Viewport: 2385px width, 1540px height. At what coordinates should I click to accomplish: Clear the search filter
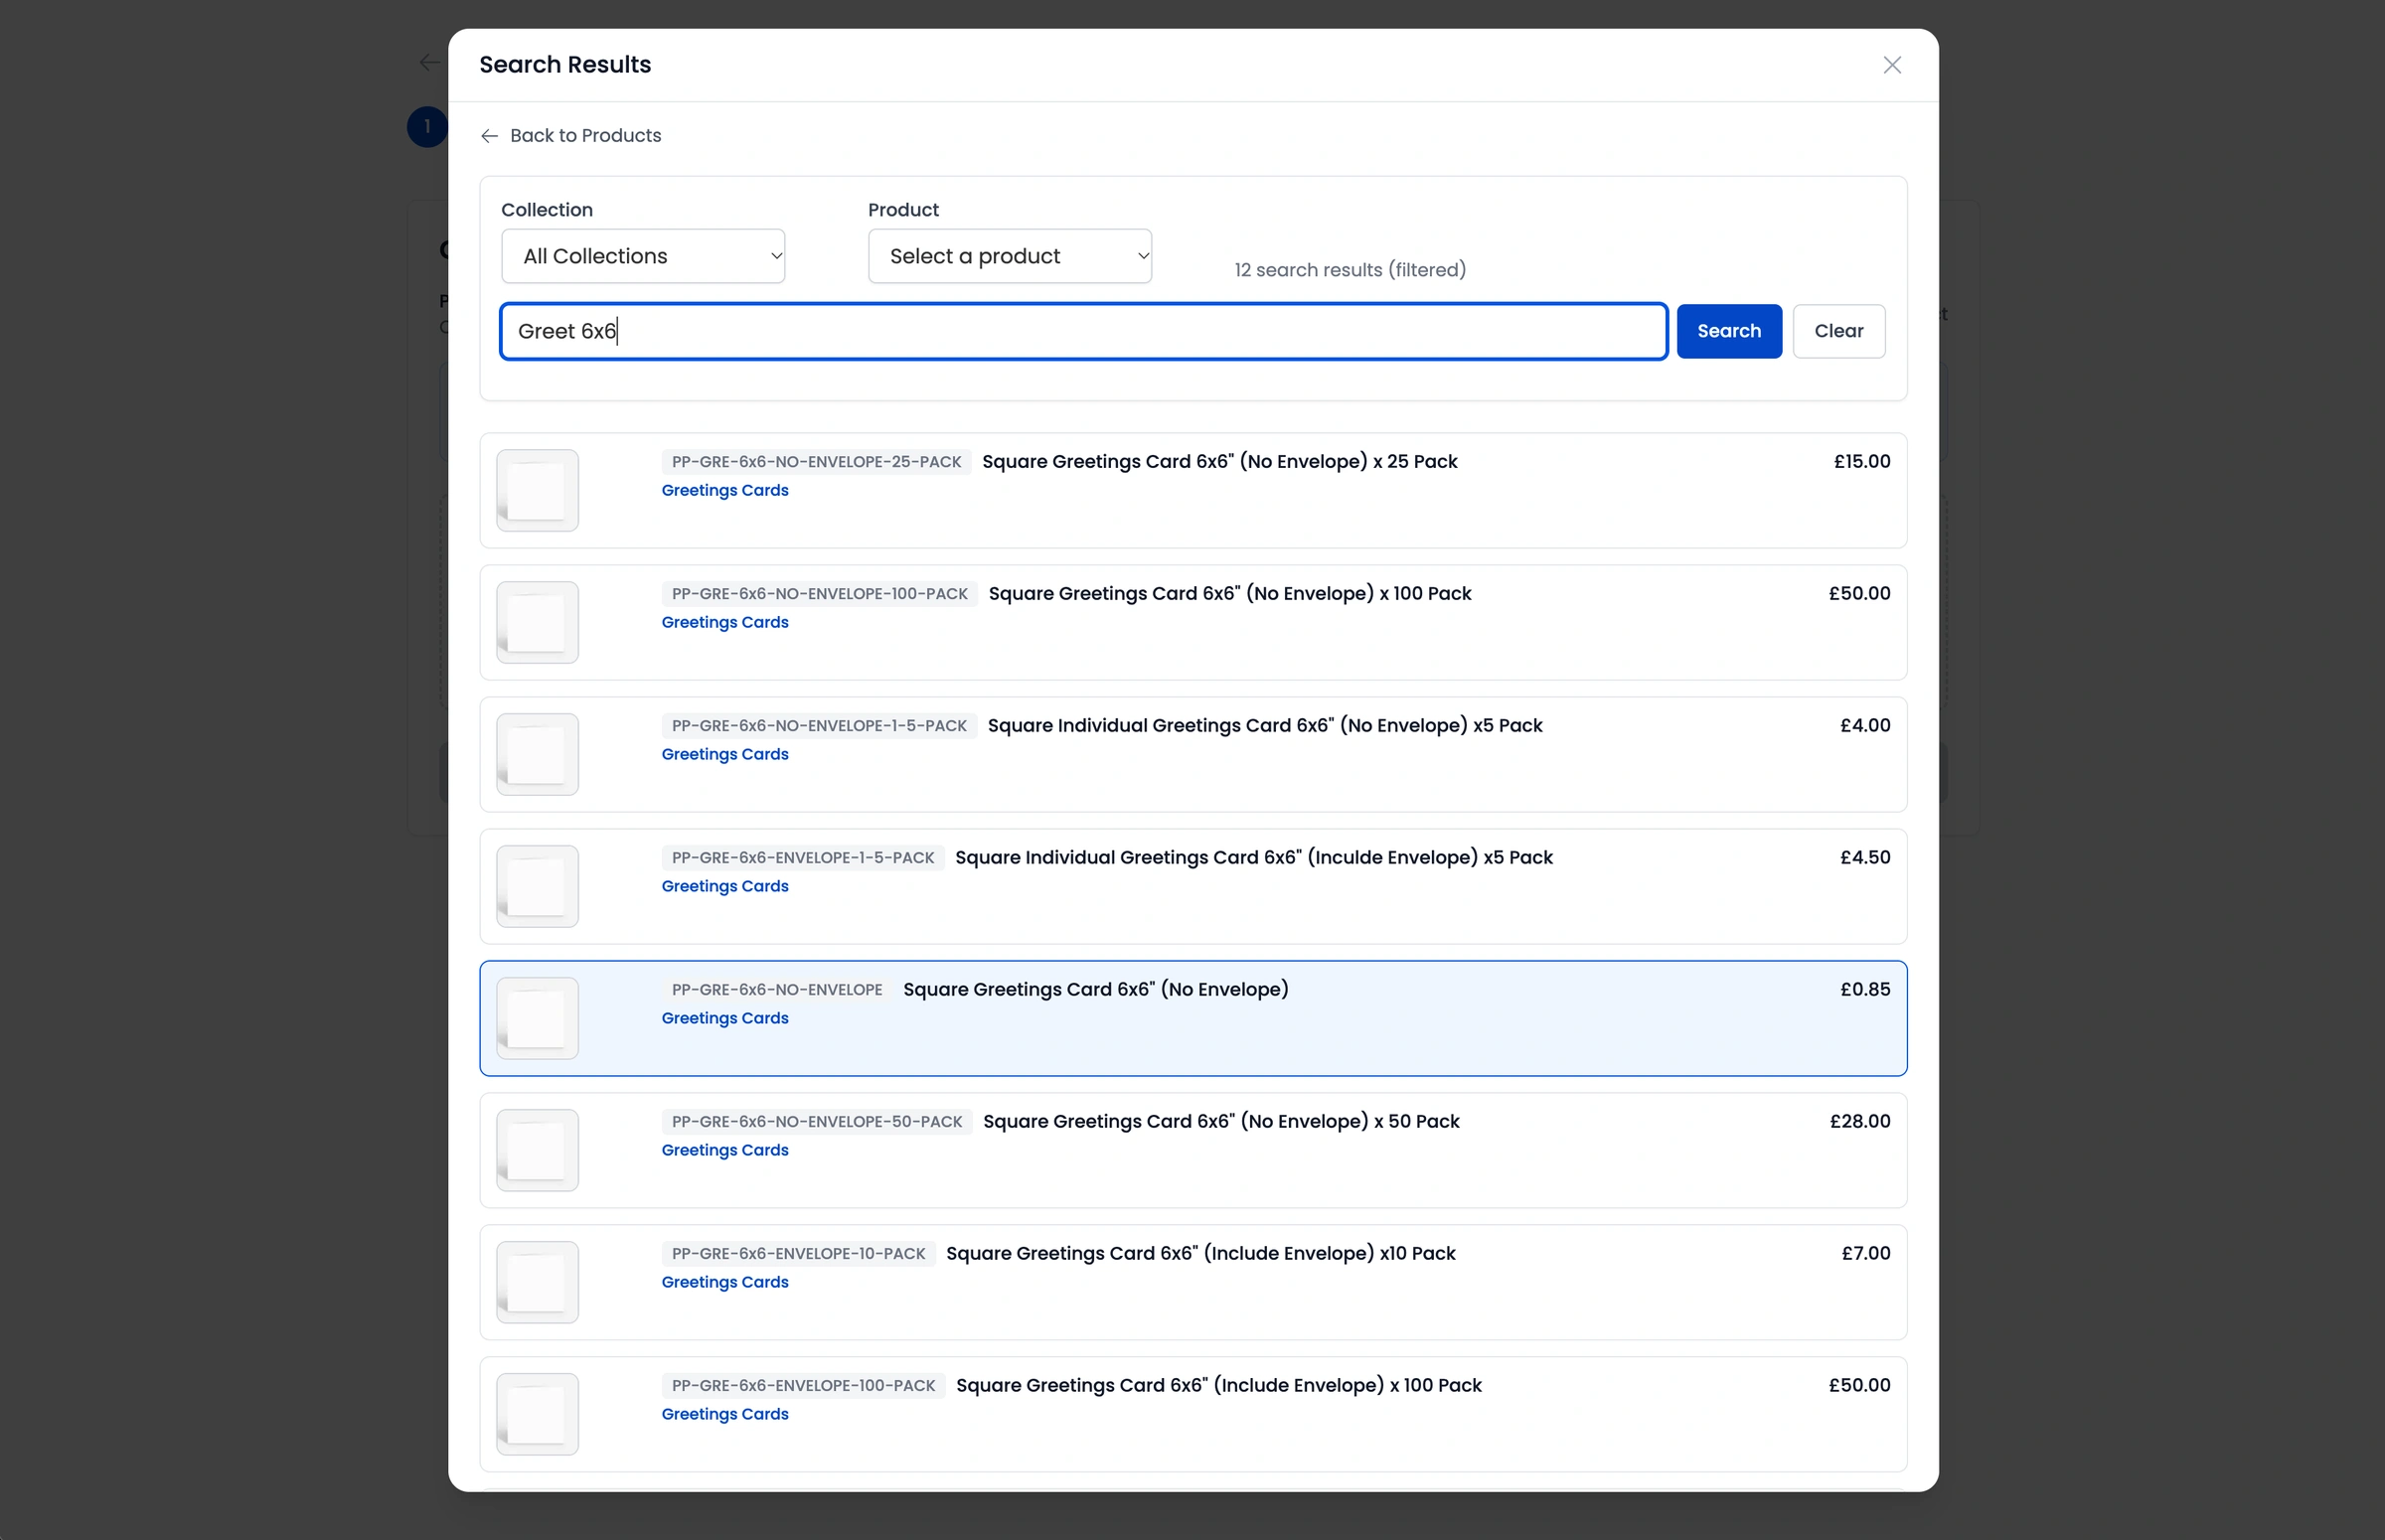[1838, 331]
